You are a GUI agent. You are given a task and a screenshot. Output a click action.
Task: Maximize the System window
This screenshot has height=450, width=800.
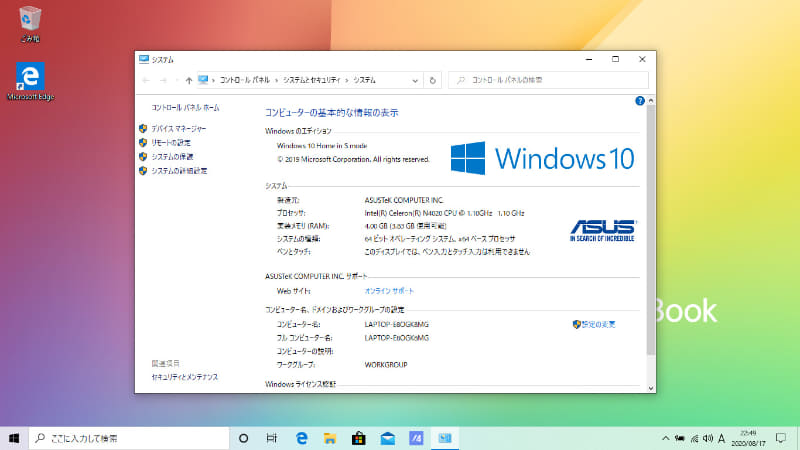615,59
